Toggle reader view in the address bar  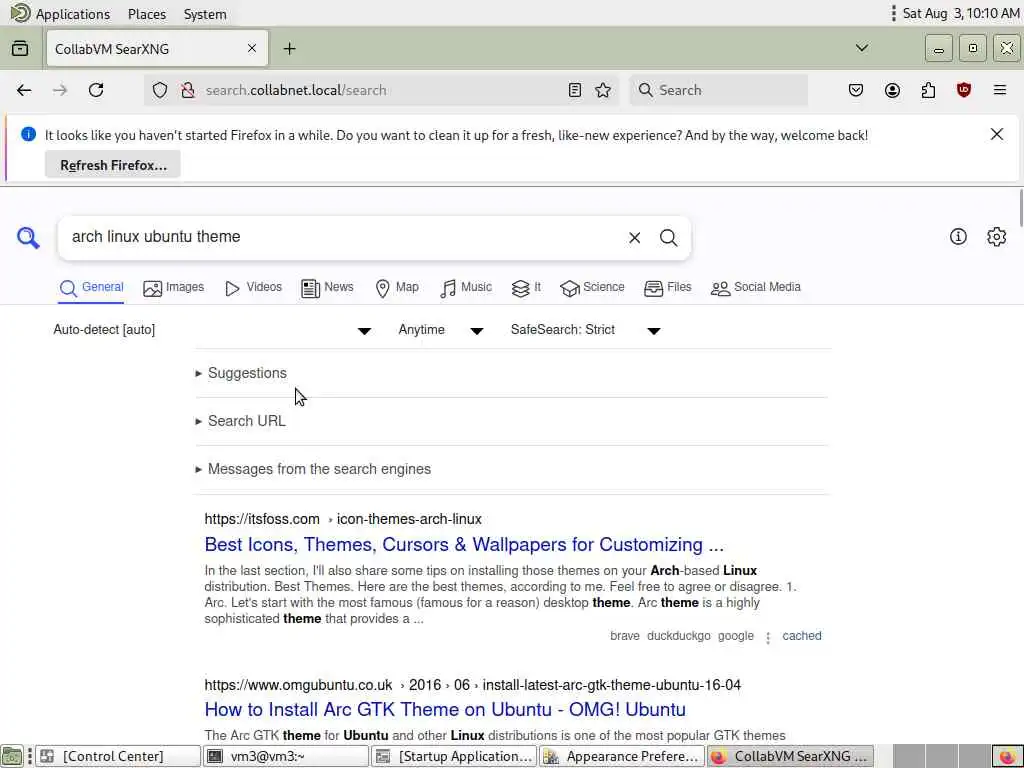(x=575, y=90)
